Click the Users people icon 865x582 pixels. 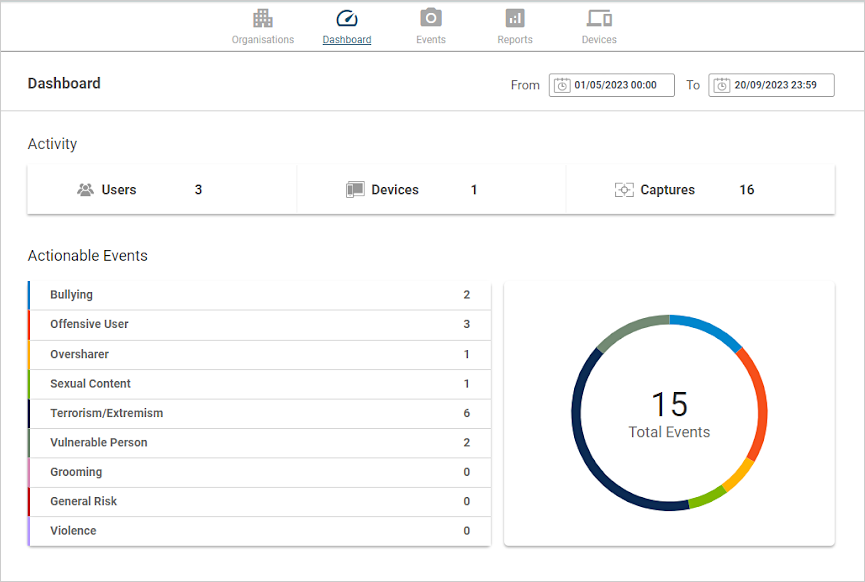(86, 190)
